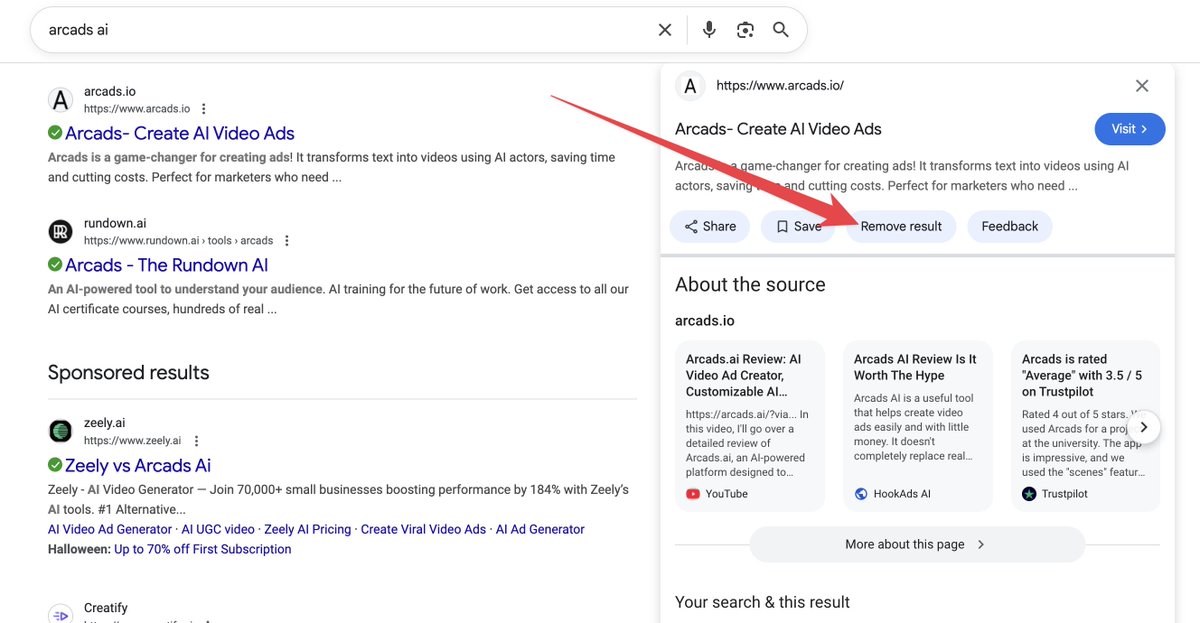The width and height of the screenshot is (1200, 623).
Task: Click the Sponsored results heading
Action: pos(129,373)
